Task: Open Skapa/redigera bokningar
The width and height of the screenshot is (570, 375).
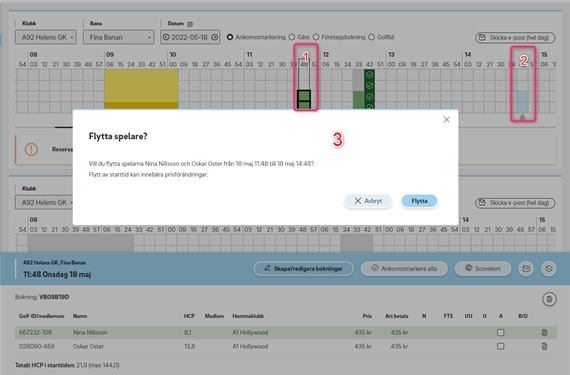Action: click(x=304, y=269)
